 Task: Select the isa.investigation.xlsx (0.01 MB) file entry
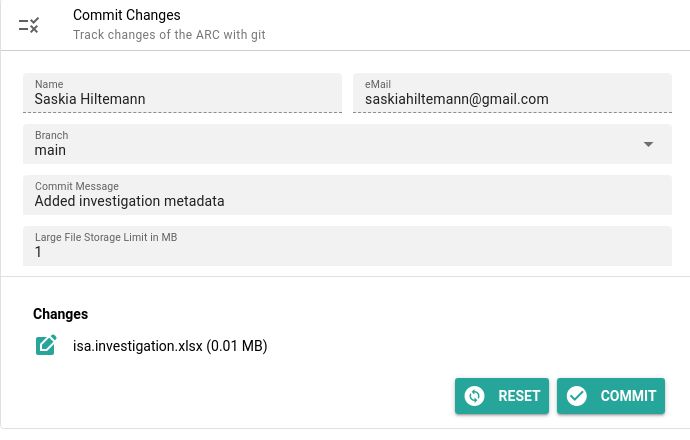coord(170,346)
